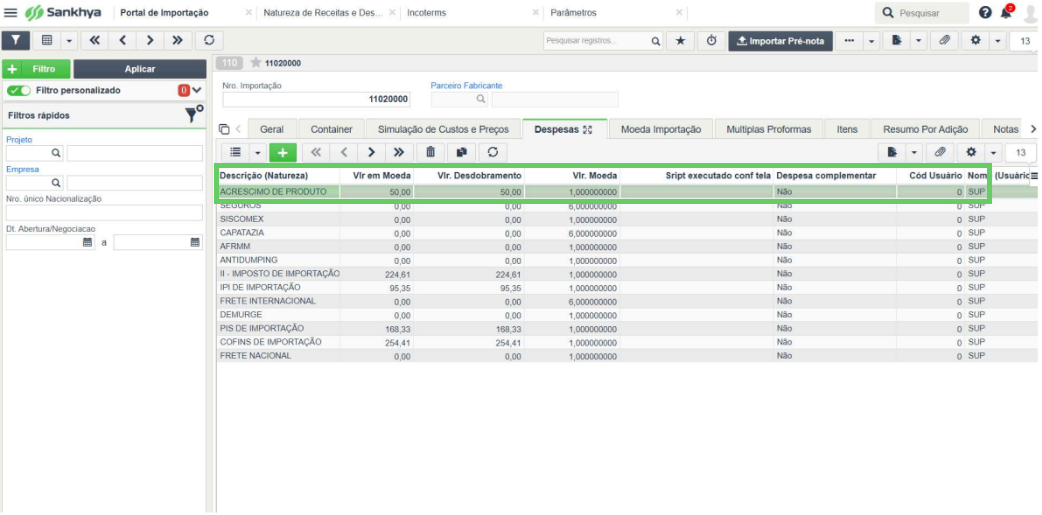This screenshot has height=515, width=1042.
Task: Open attachments paperclip in main toolbar
Action: 944,41
